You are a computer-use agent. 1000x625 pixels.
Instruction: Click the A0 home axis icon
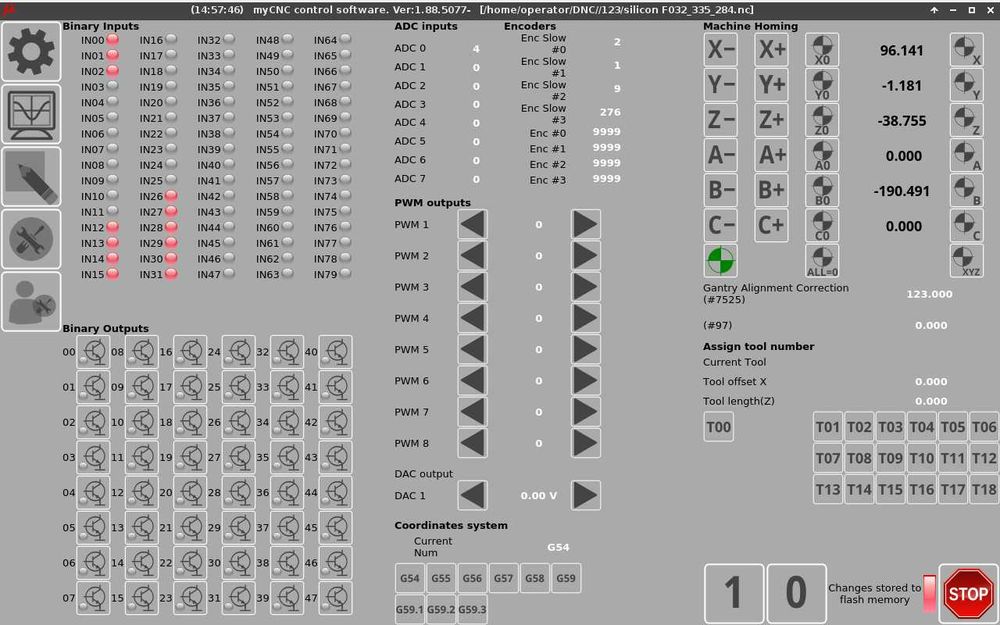[x=822, y=155]
